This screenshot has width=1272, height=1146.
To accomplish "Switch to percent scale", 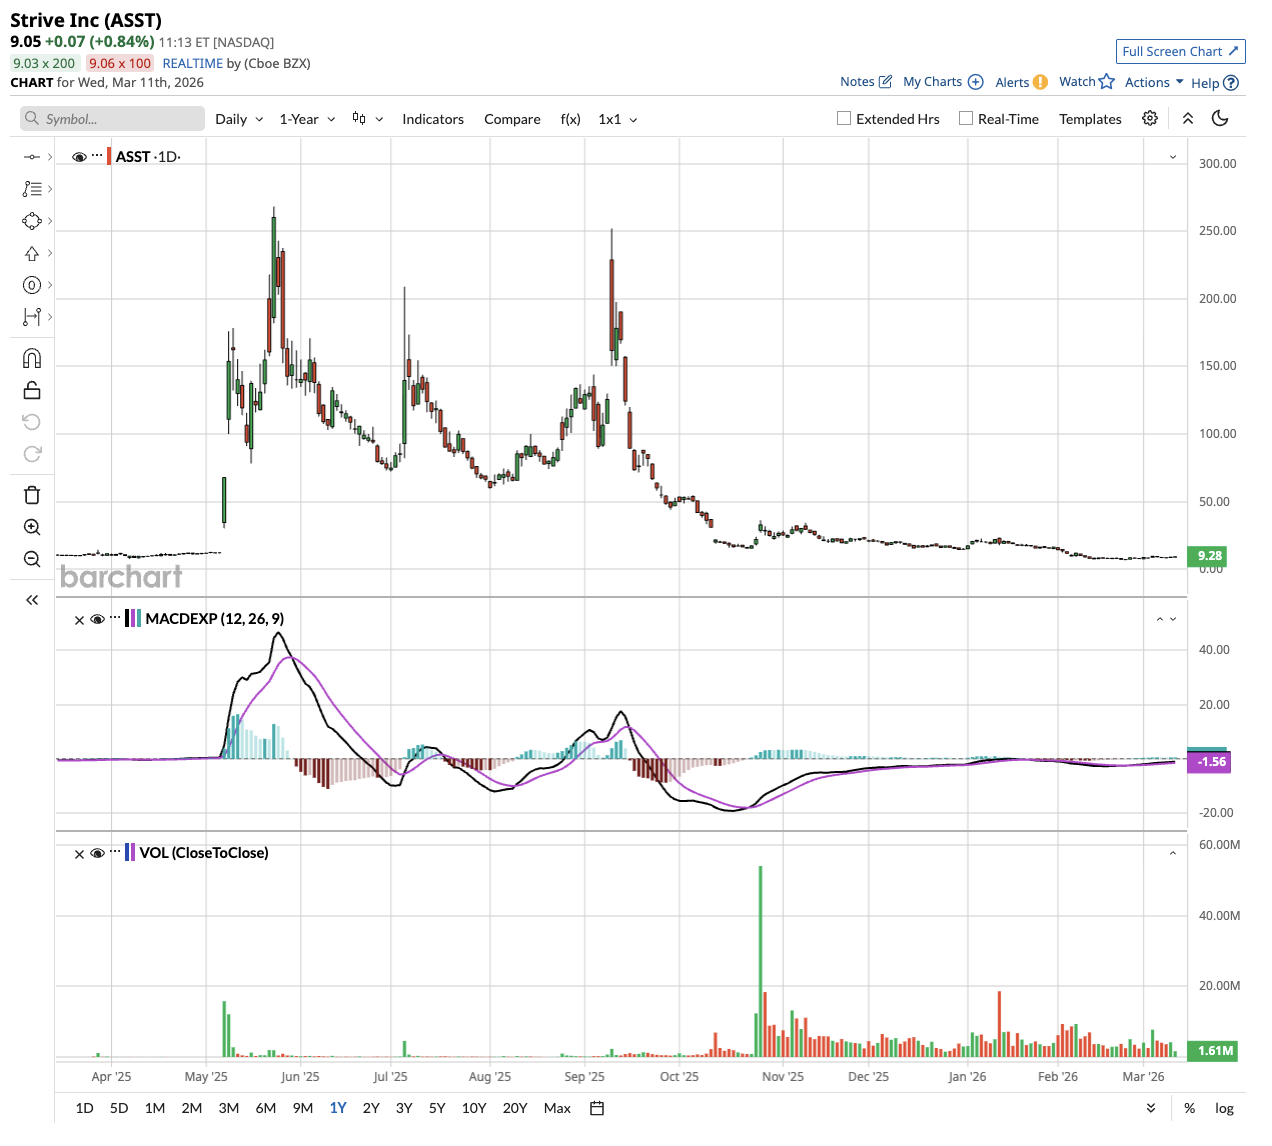I will click(x=1189, y=1108).
